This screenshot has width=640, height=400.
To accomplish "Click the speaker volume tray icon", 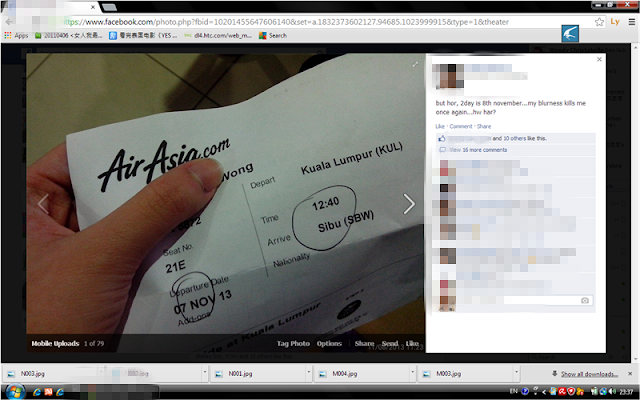I will click(612, 391).
